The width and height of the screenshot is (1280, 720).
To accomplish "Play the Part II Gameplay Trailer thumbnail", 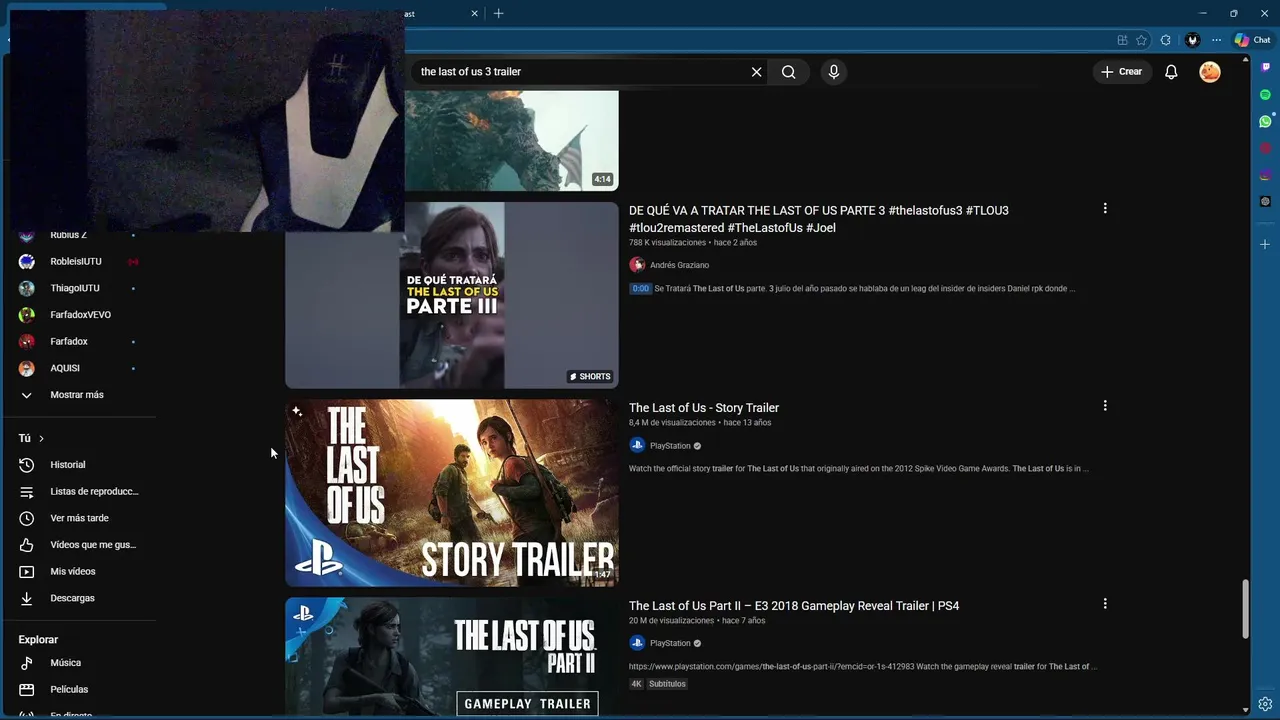I will [x=451, y=657].
